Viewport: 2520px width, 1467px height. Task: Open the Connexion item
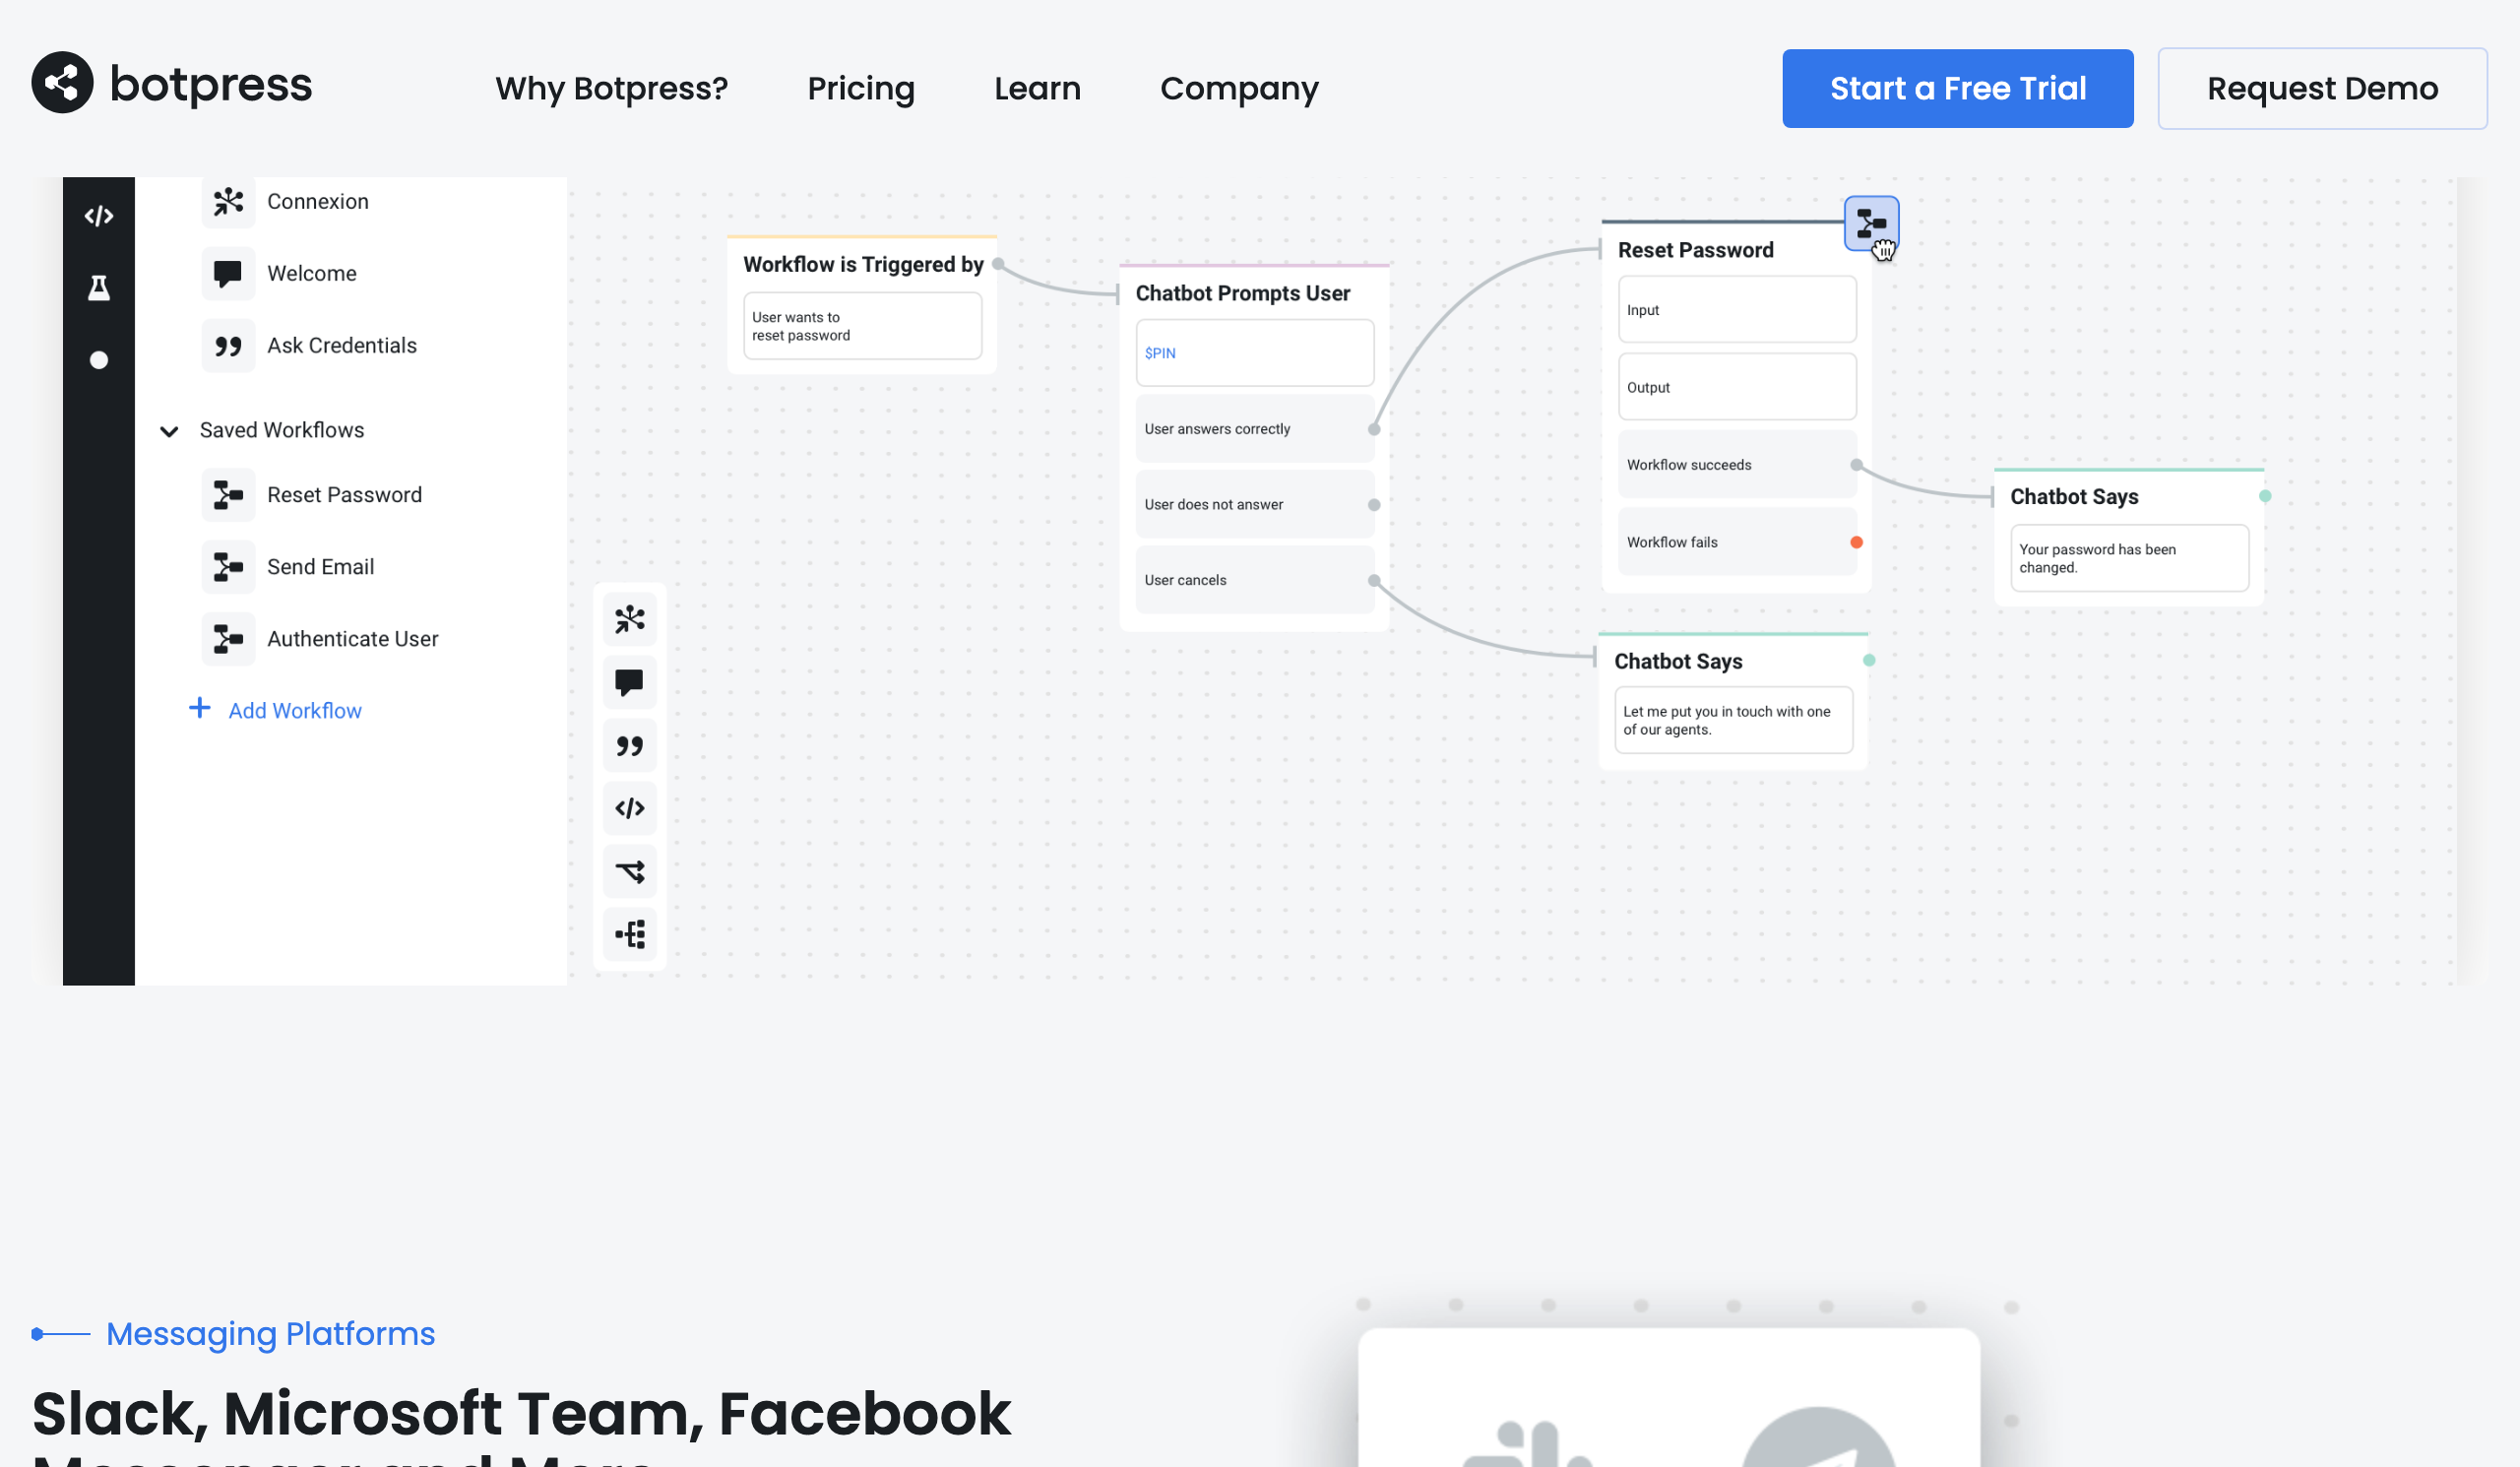(318, 201)
